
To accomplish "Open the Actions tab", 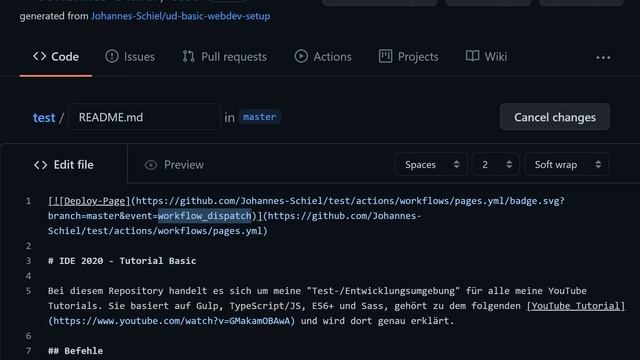I will 323,56.
